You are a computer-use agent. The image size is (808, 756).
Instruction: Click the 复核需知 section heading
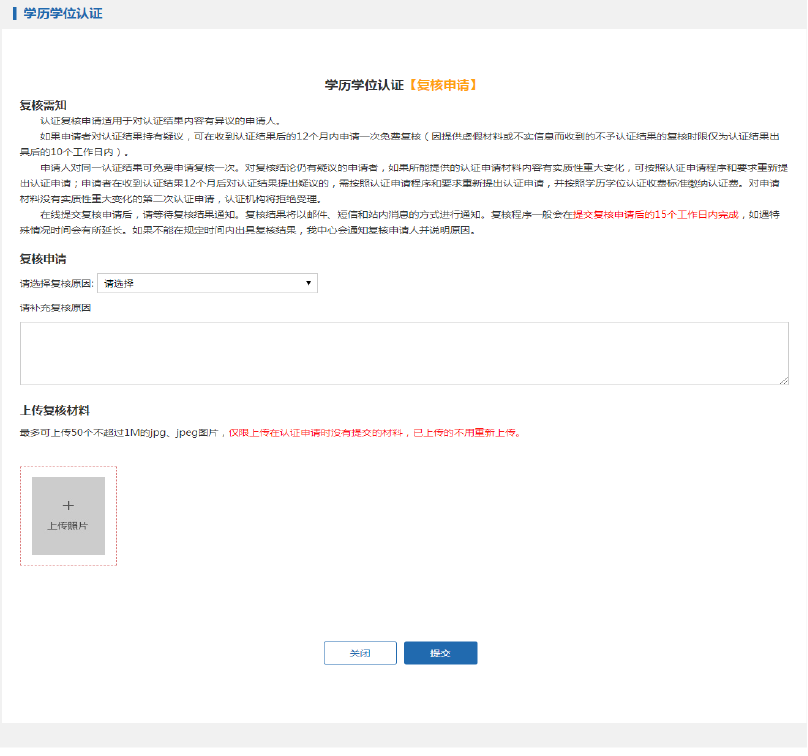point(43,104)
